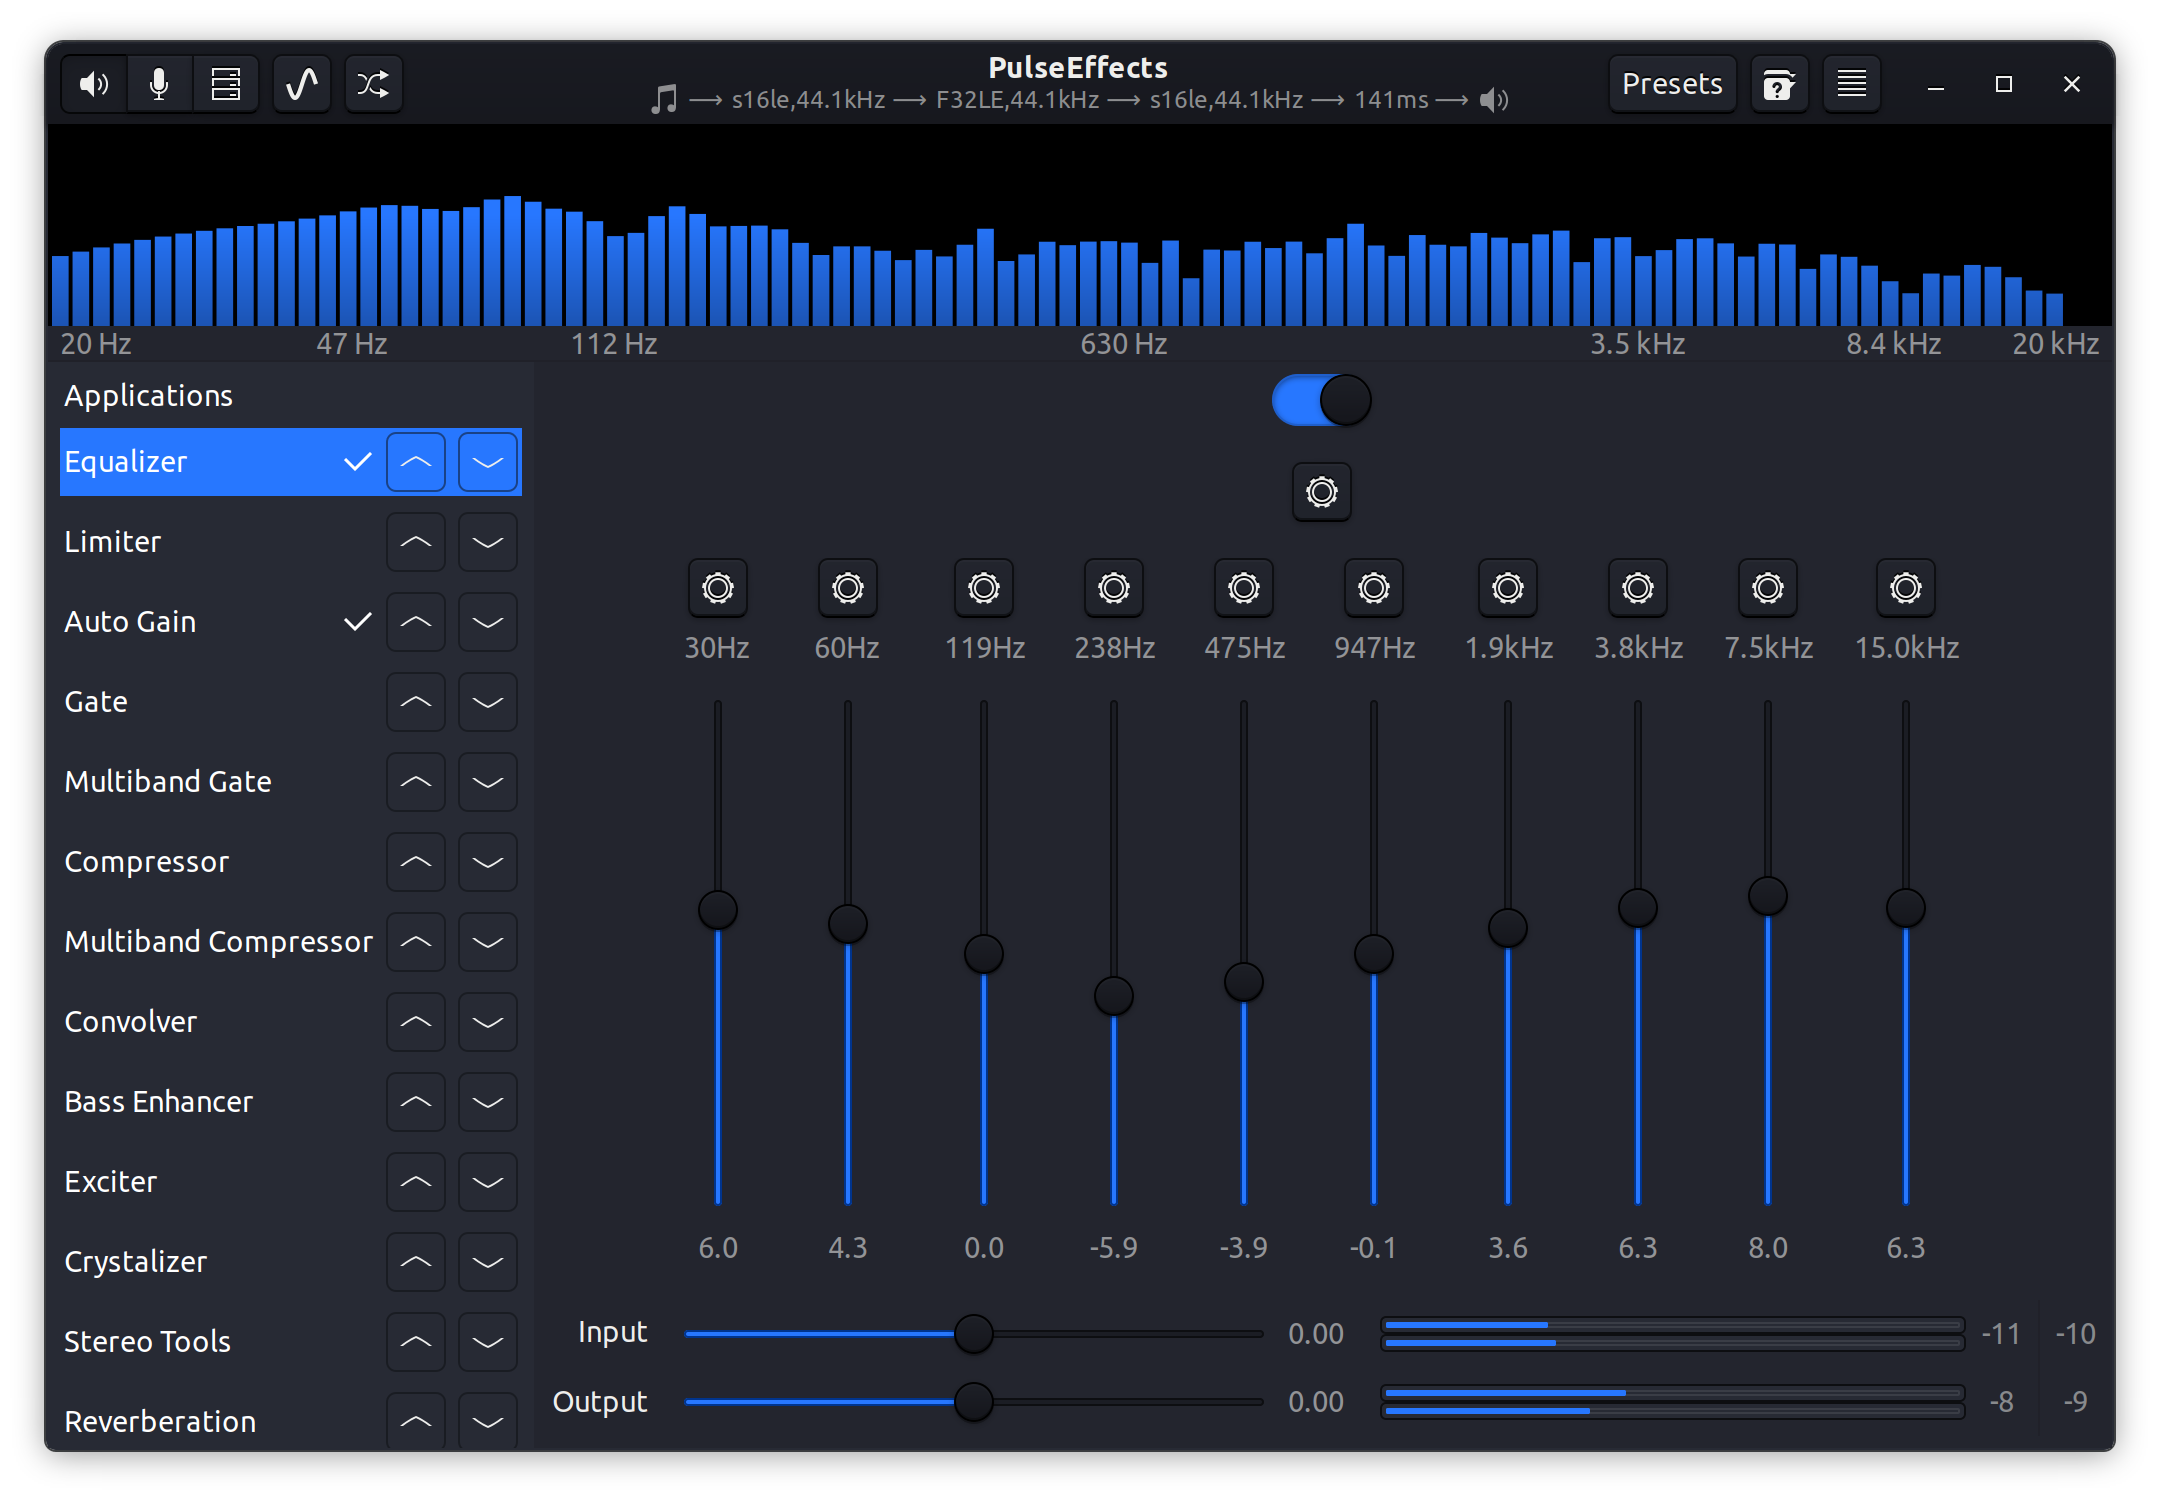Select the Auto Gain plugin row
The image size is (2160, 1500).
click(x=290, y=622)
